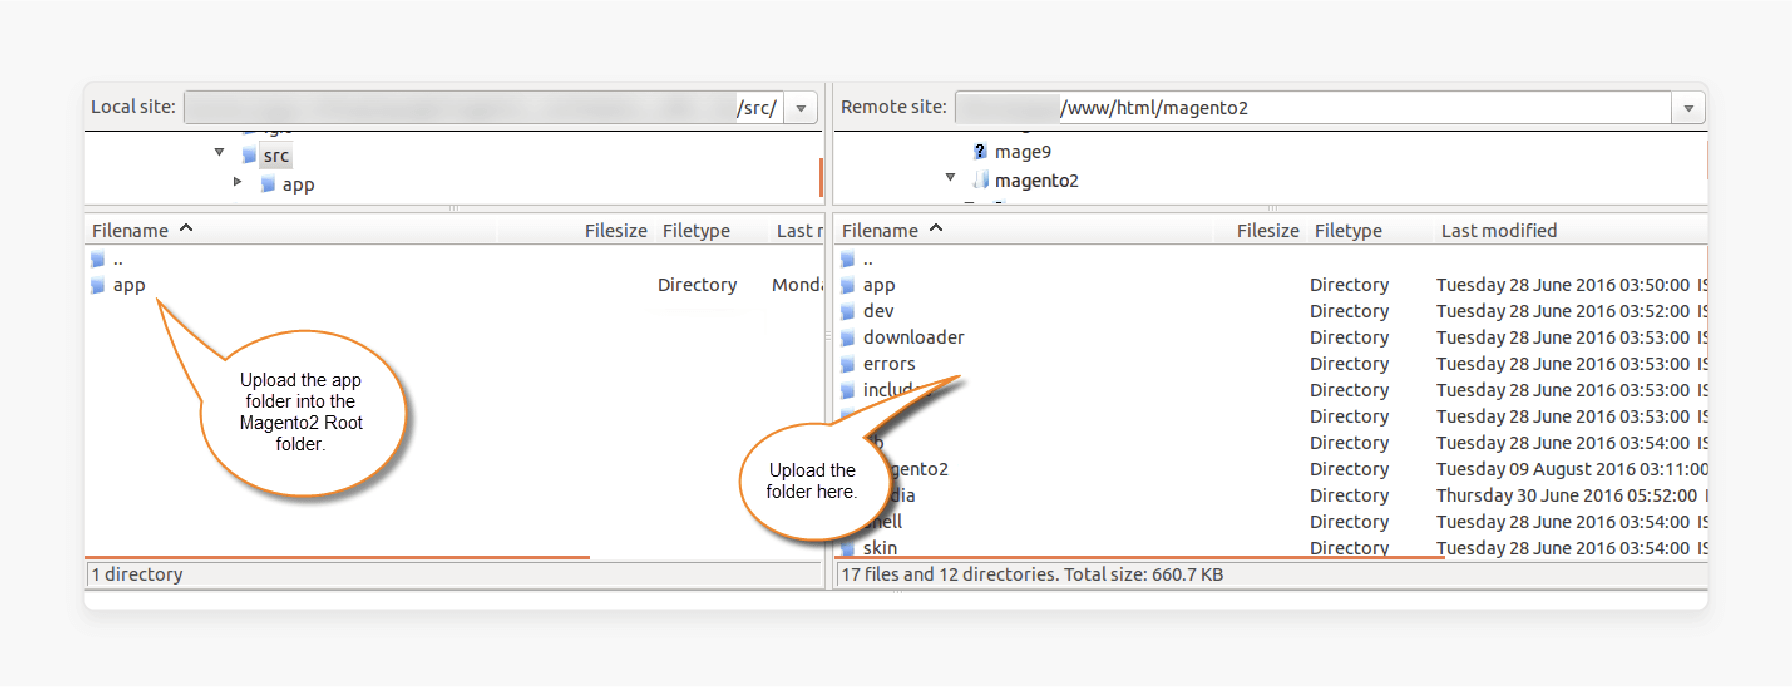Expand the app folder in local tree

pos(237,182)
